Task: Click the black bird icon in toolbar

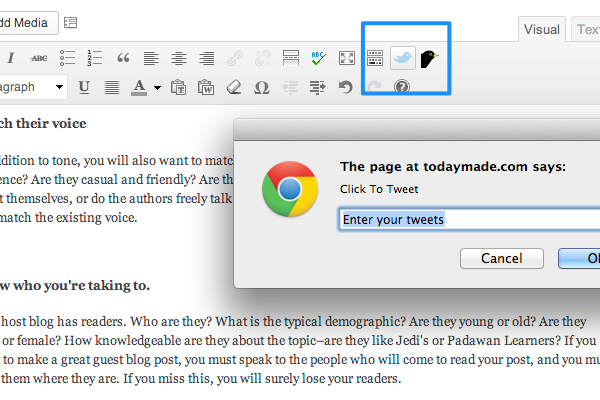Action: tap(430, 58)
